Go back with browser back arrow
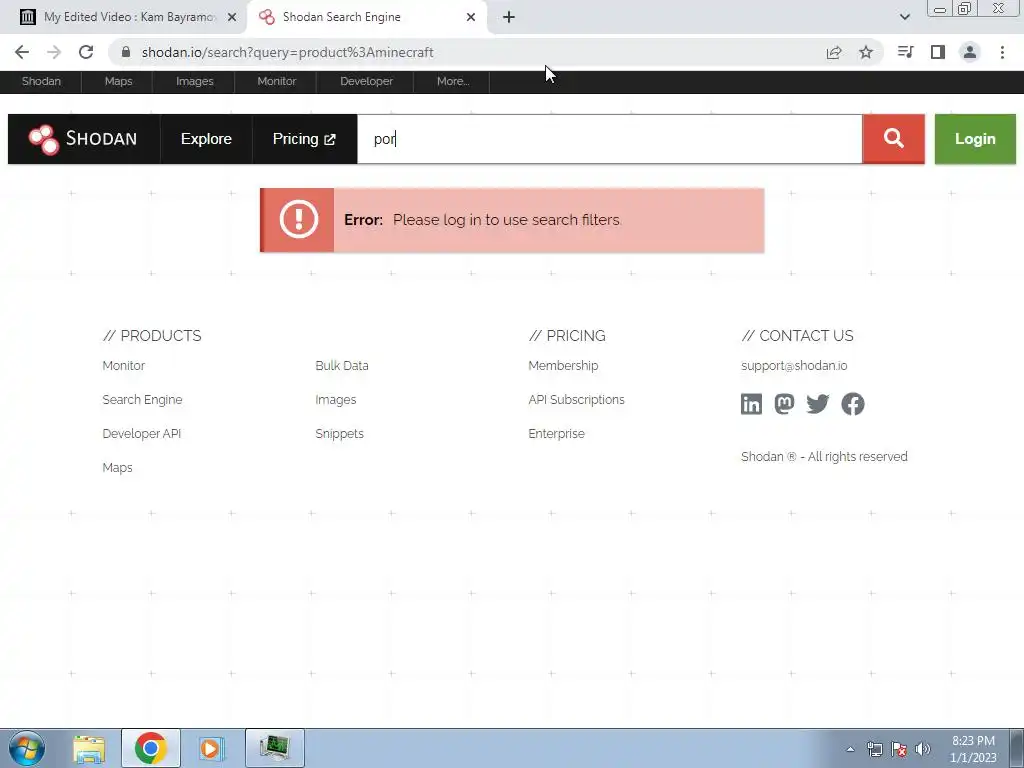Screen dimensions: 1024x768 (x=22, y=52)
